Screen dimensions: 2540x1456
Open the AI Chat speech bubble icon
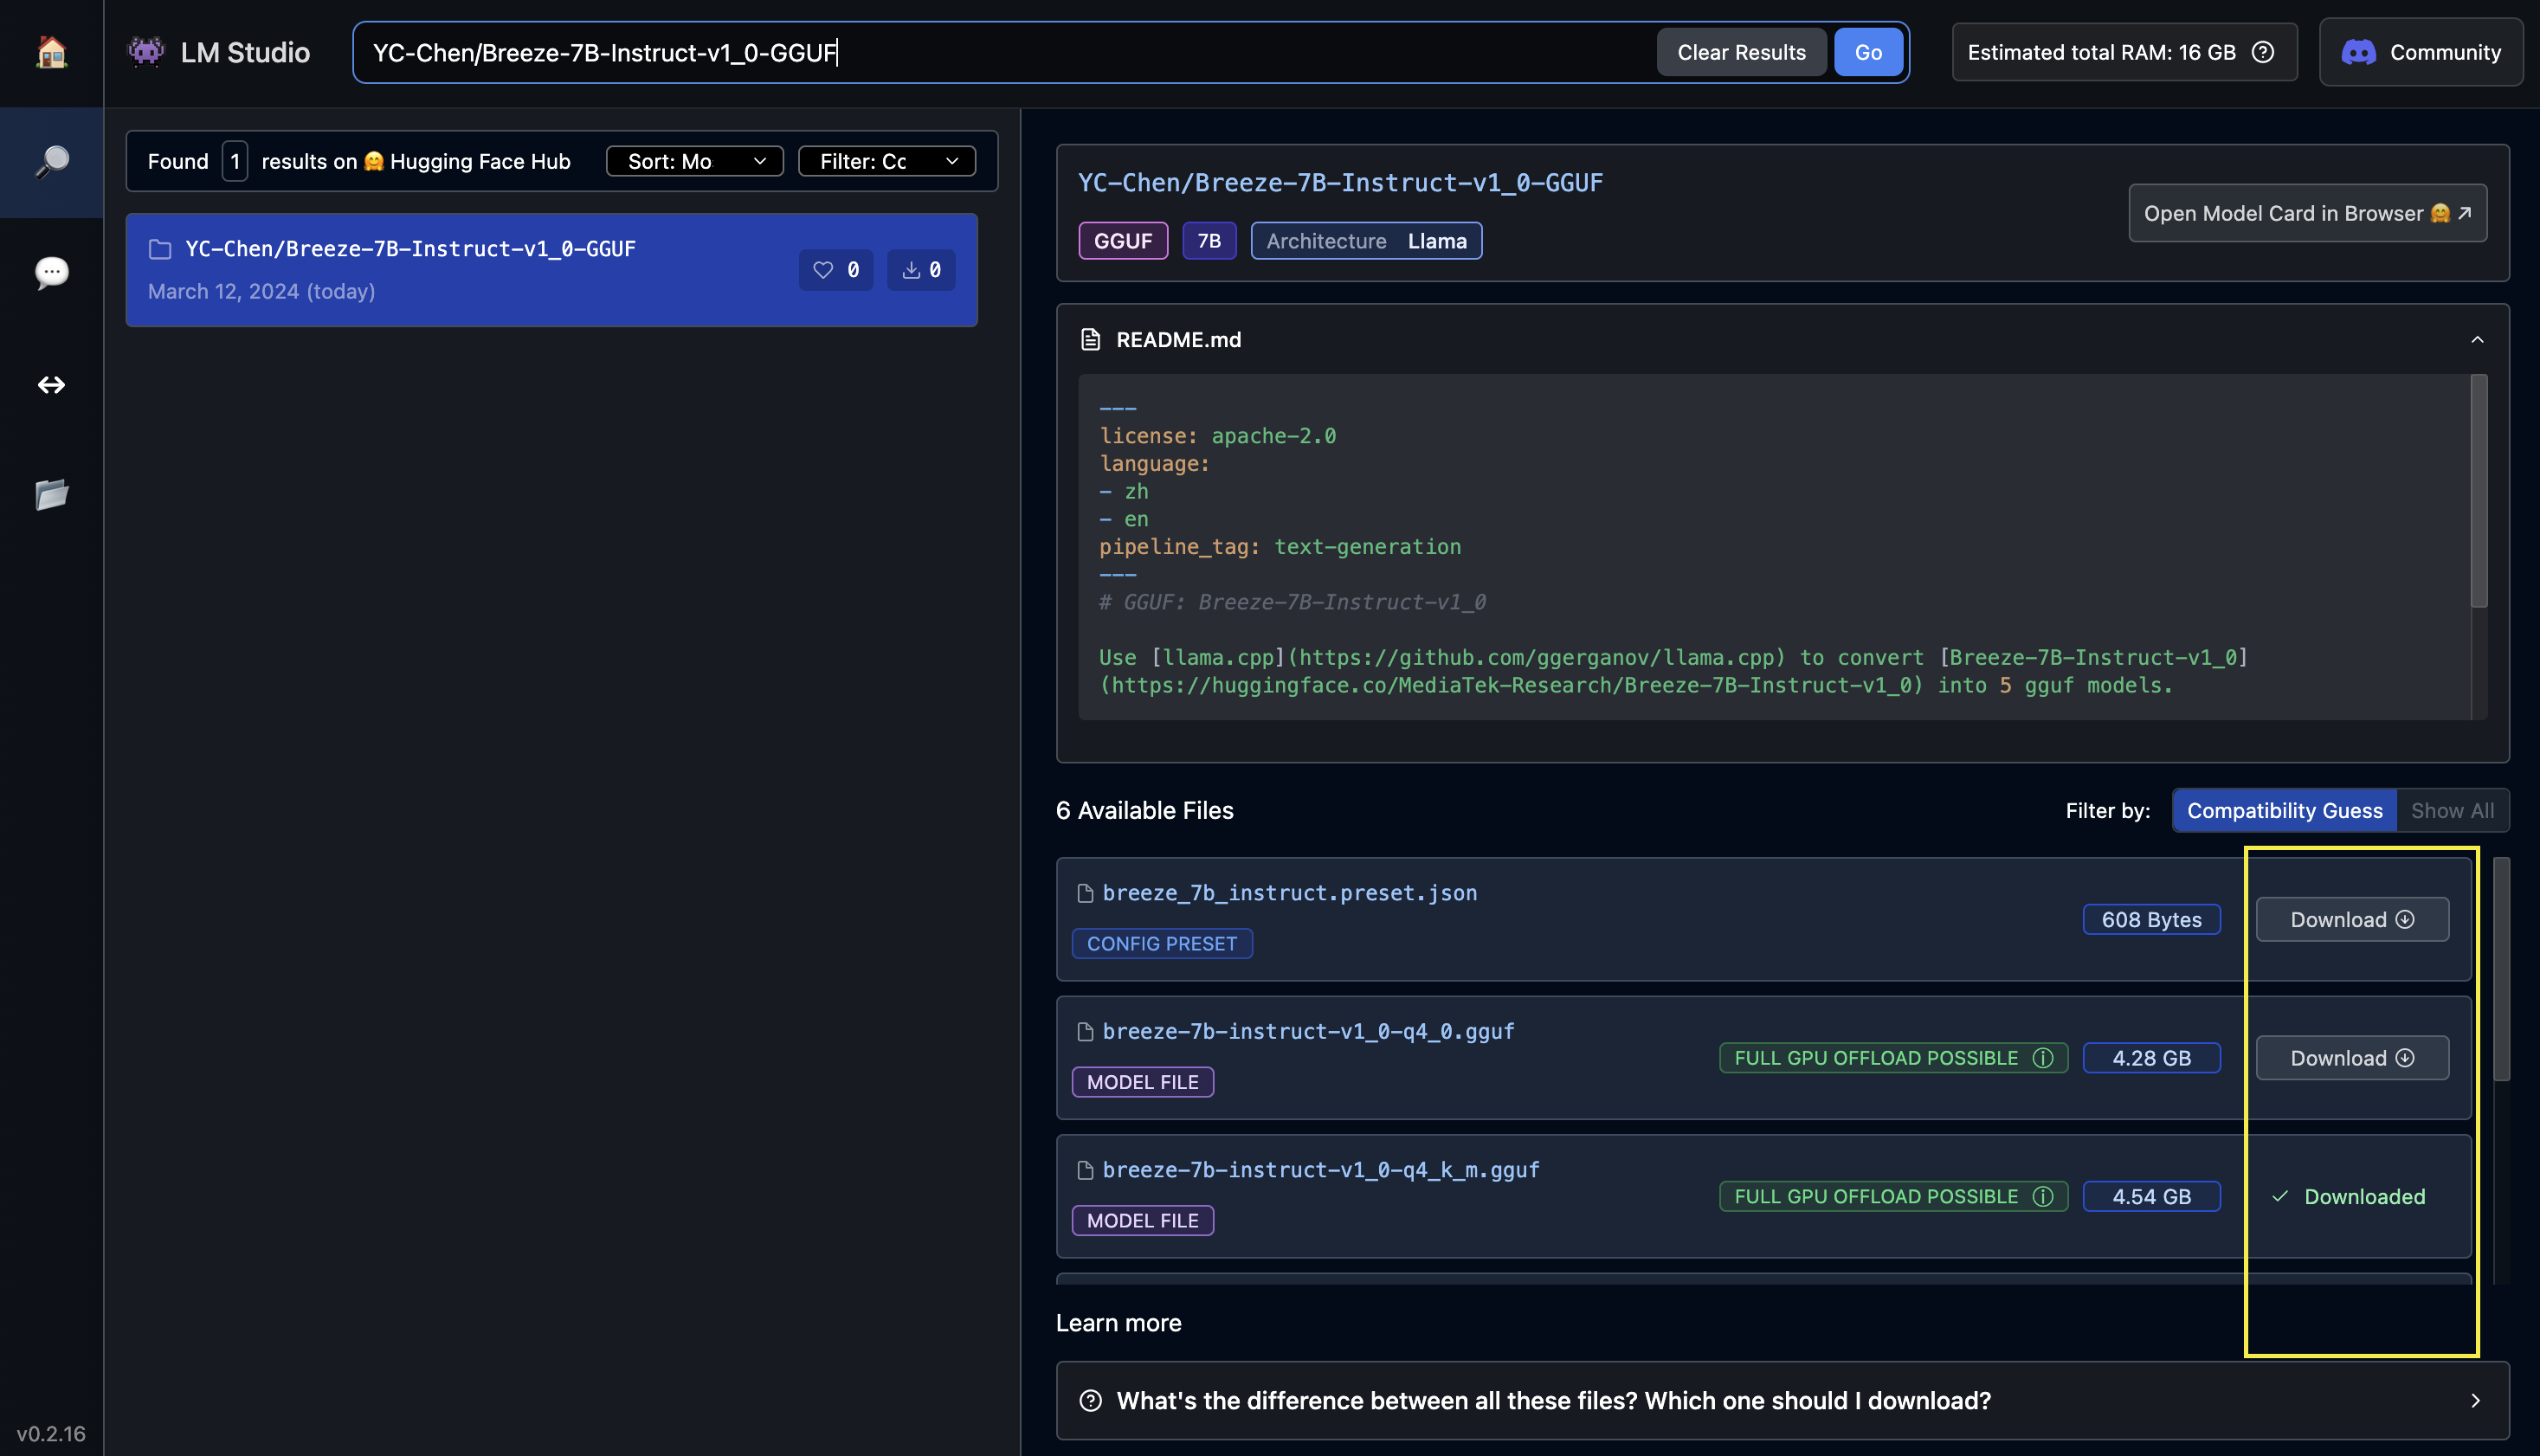pyautogui.click(x=51, y=272)
